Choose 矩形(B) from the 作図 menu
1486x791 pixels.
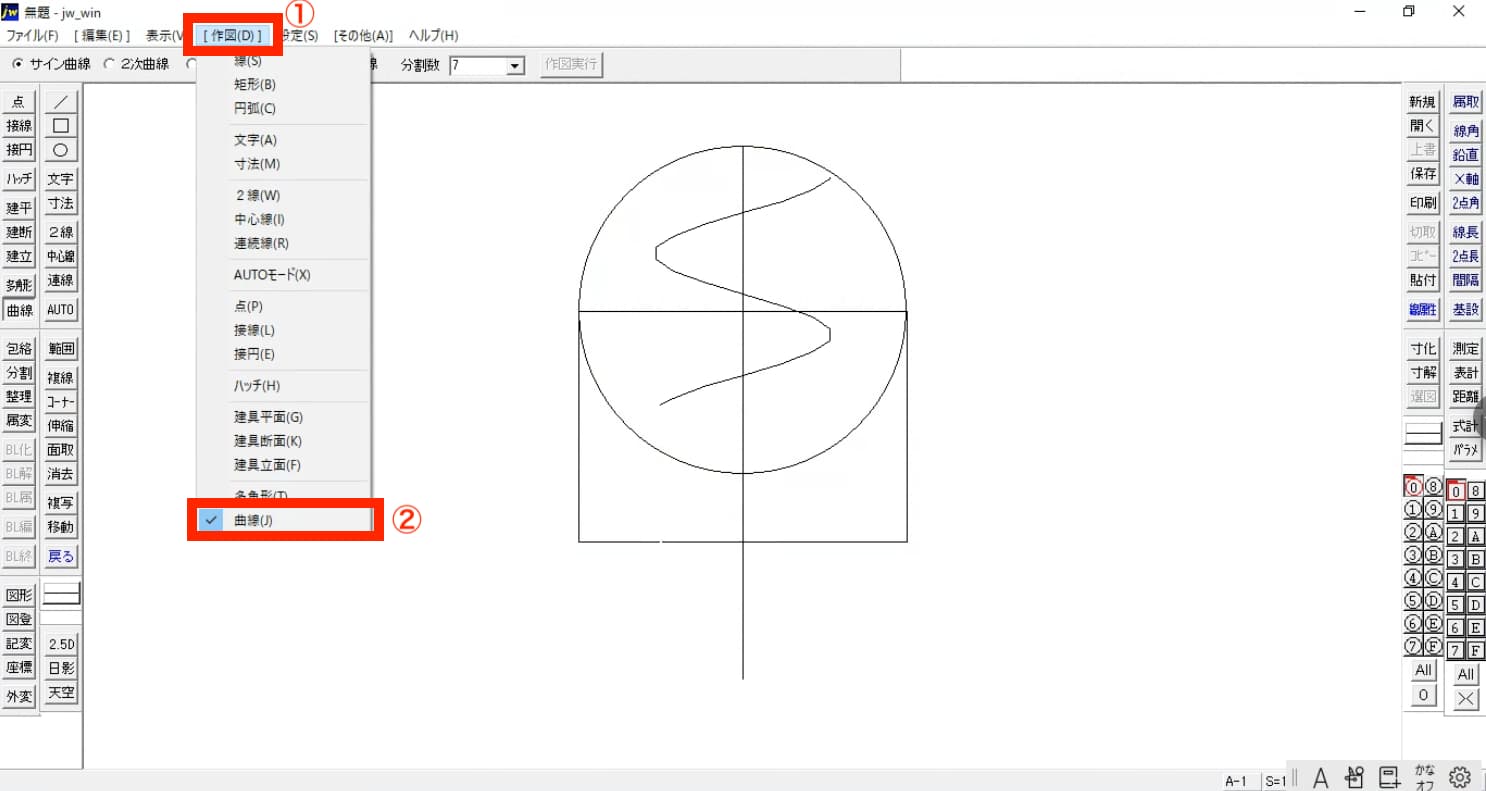point(284,85)
